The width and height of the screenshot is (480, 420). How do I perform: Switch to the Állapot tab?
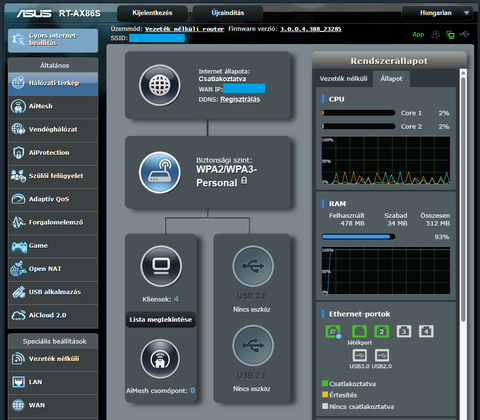coord(391,79)
